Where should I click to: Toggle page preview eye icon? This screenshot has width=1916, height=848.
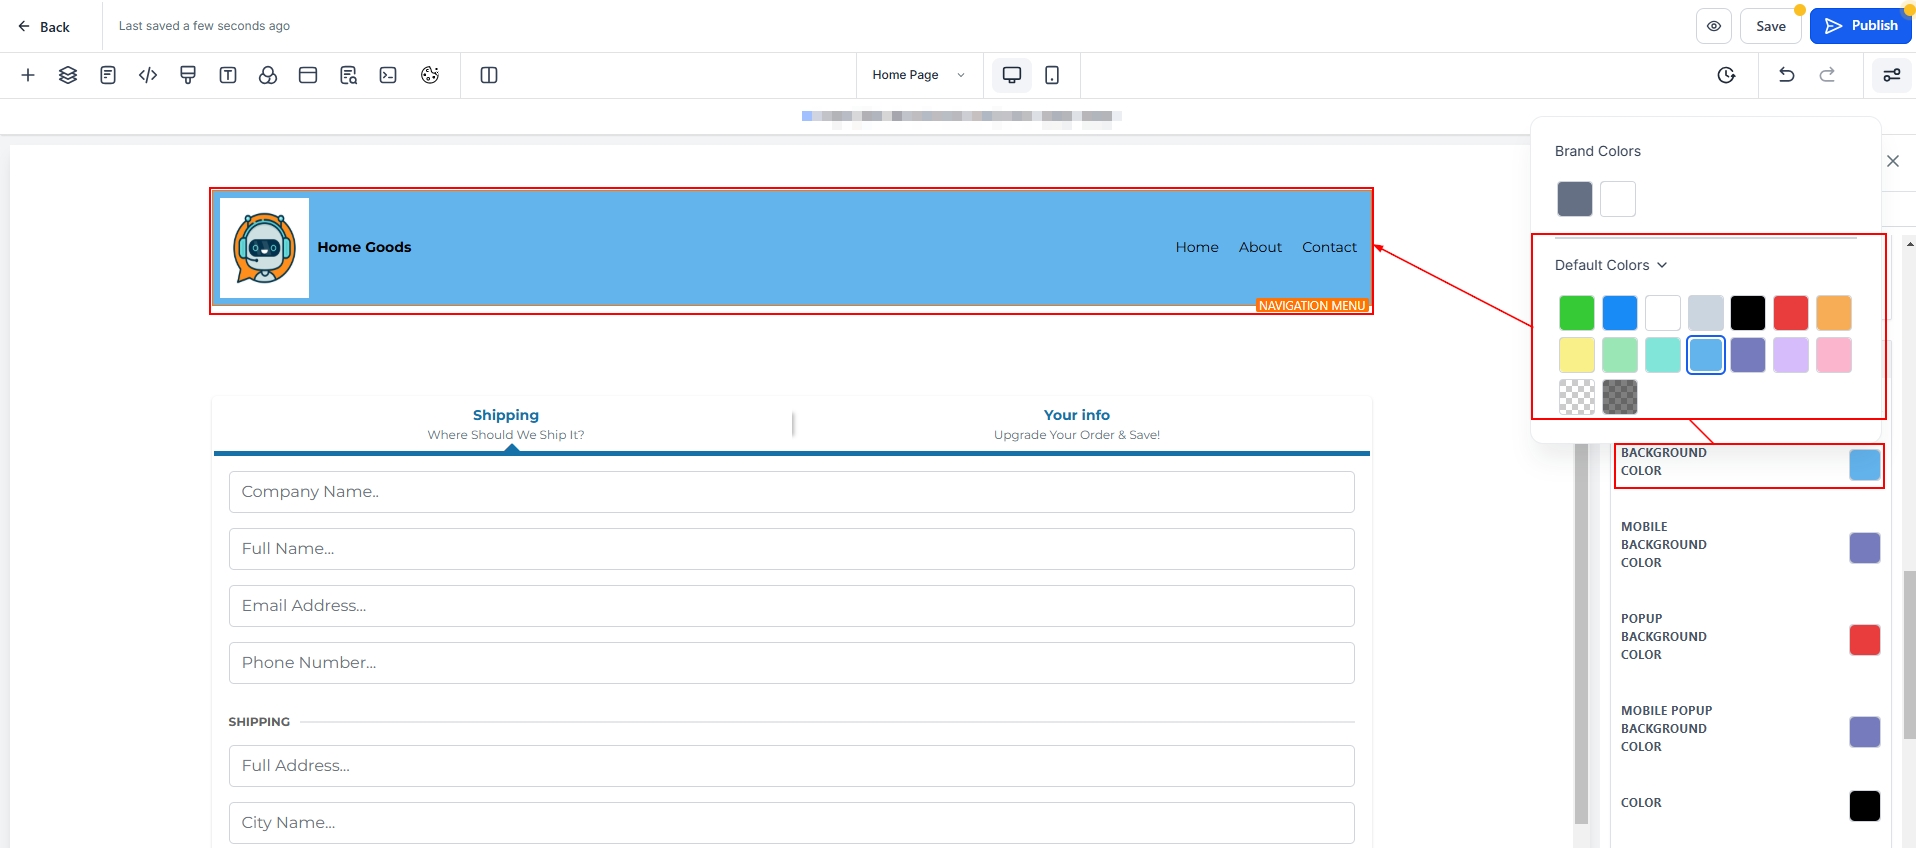1713,26
